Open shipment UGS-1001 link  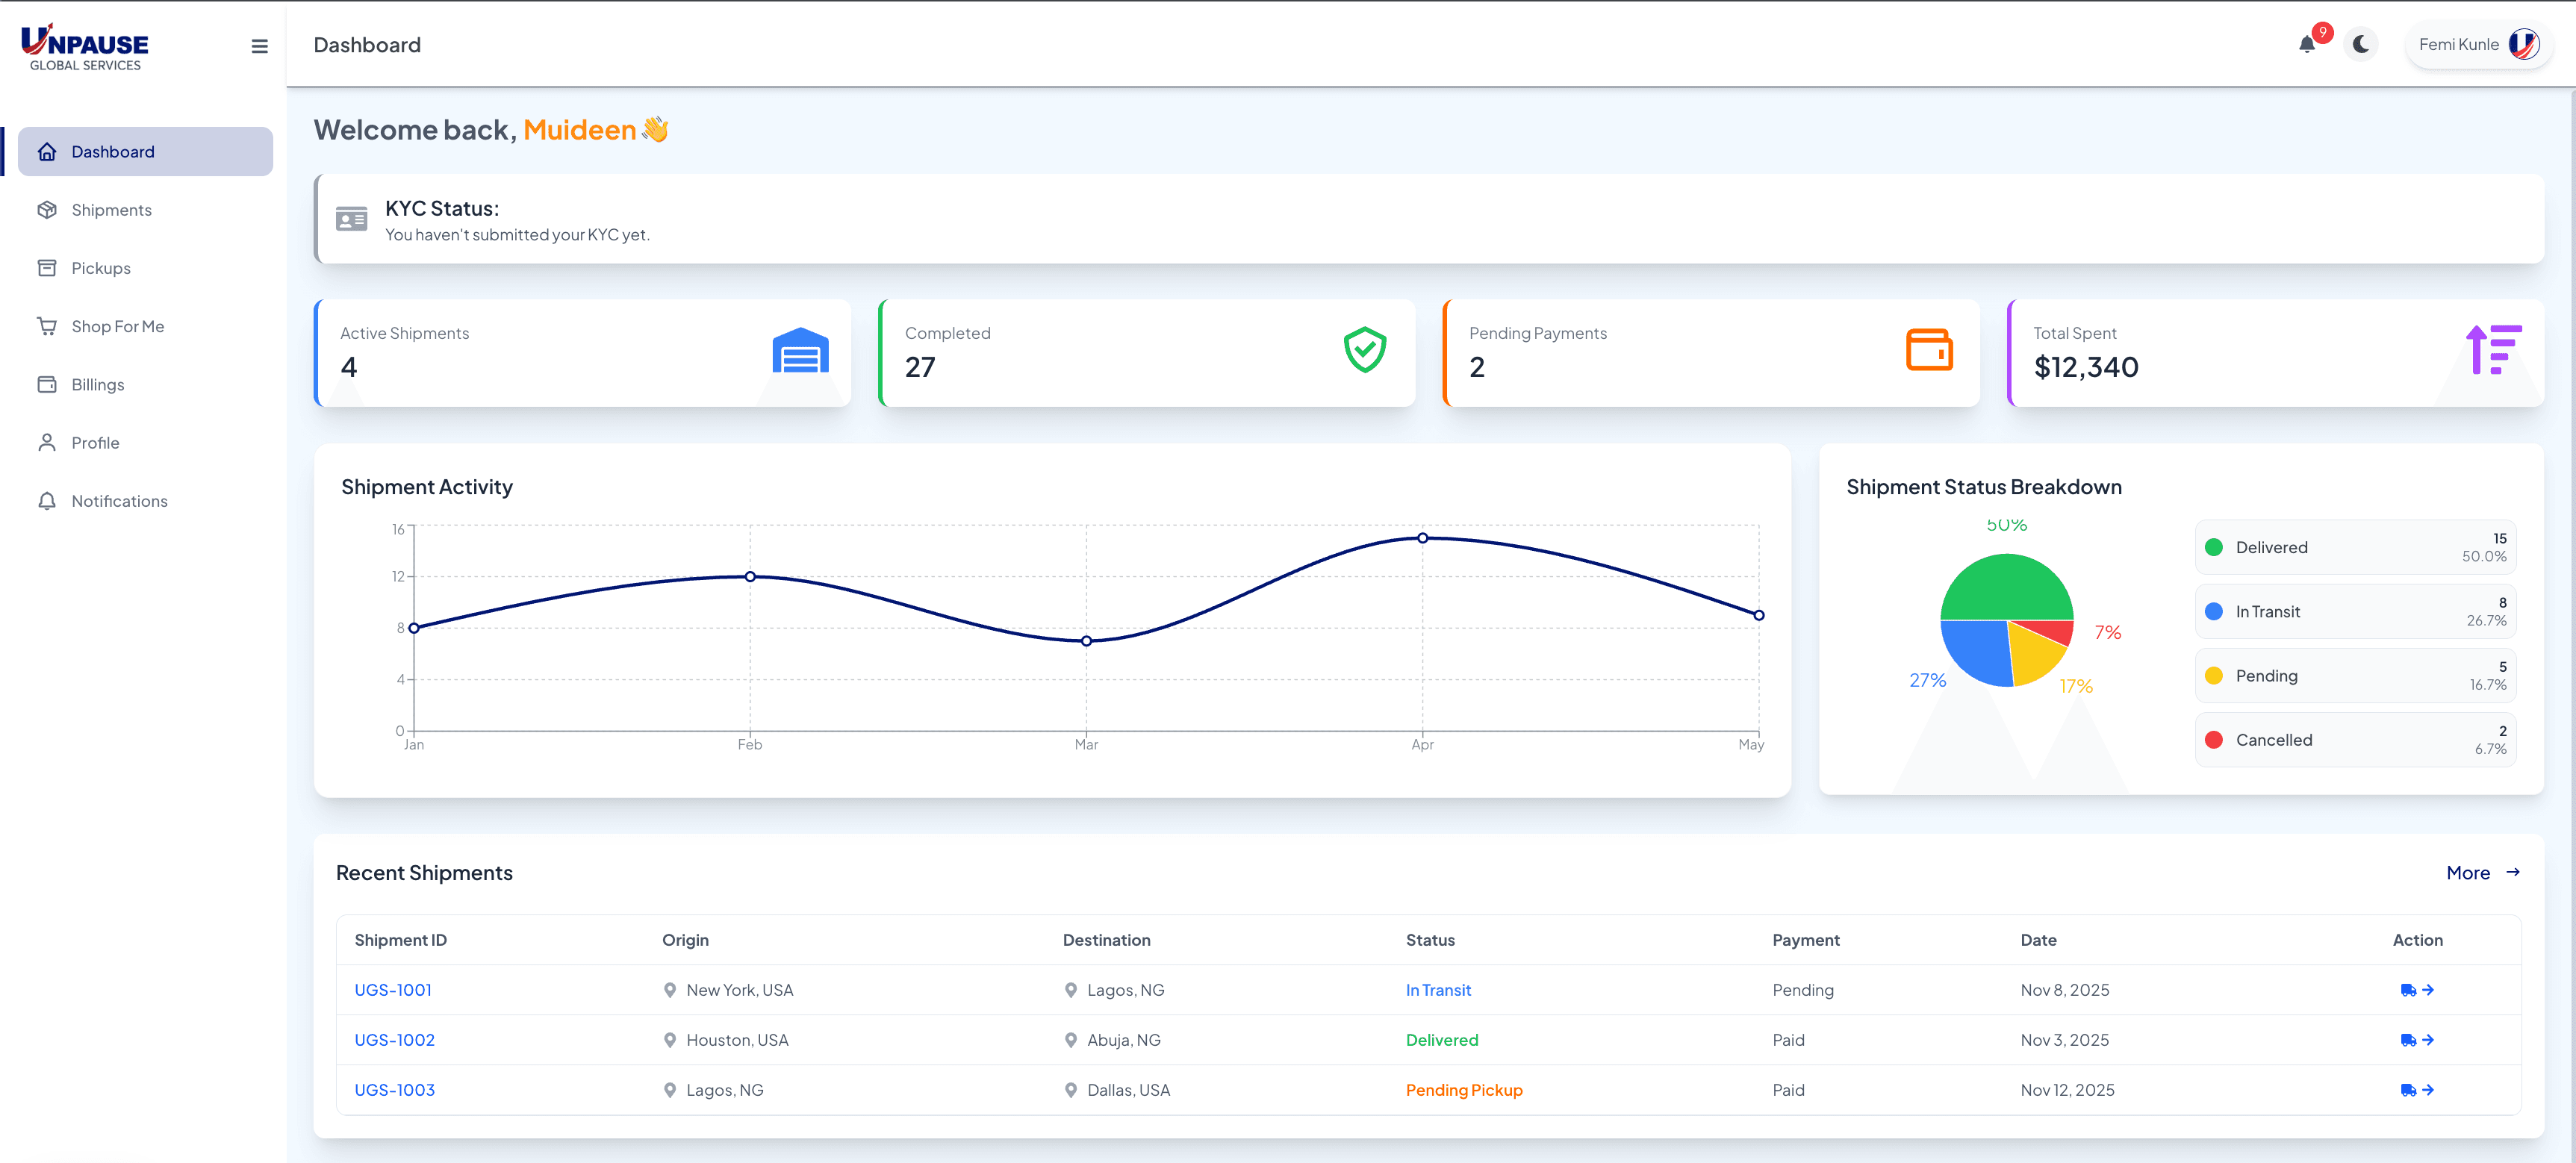tap(393, 989)
